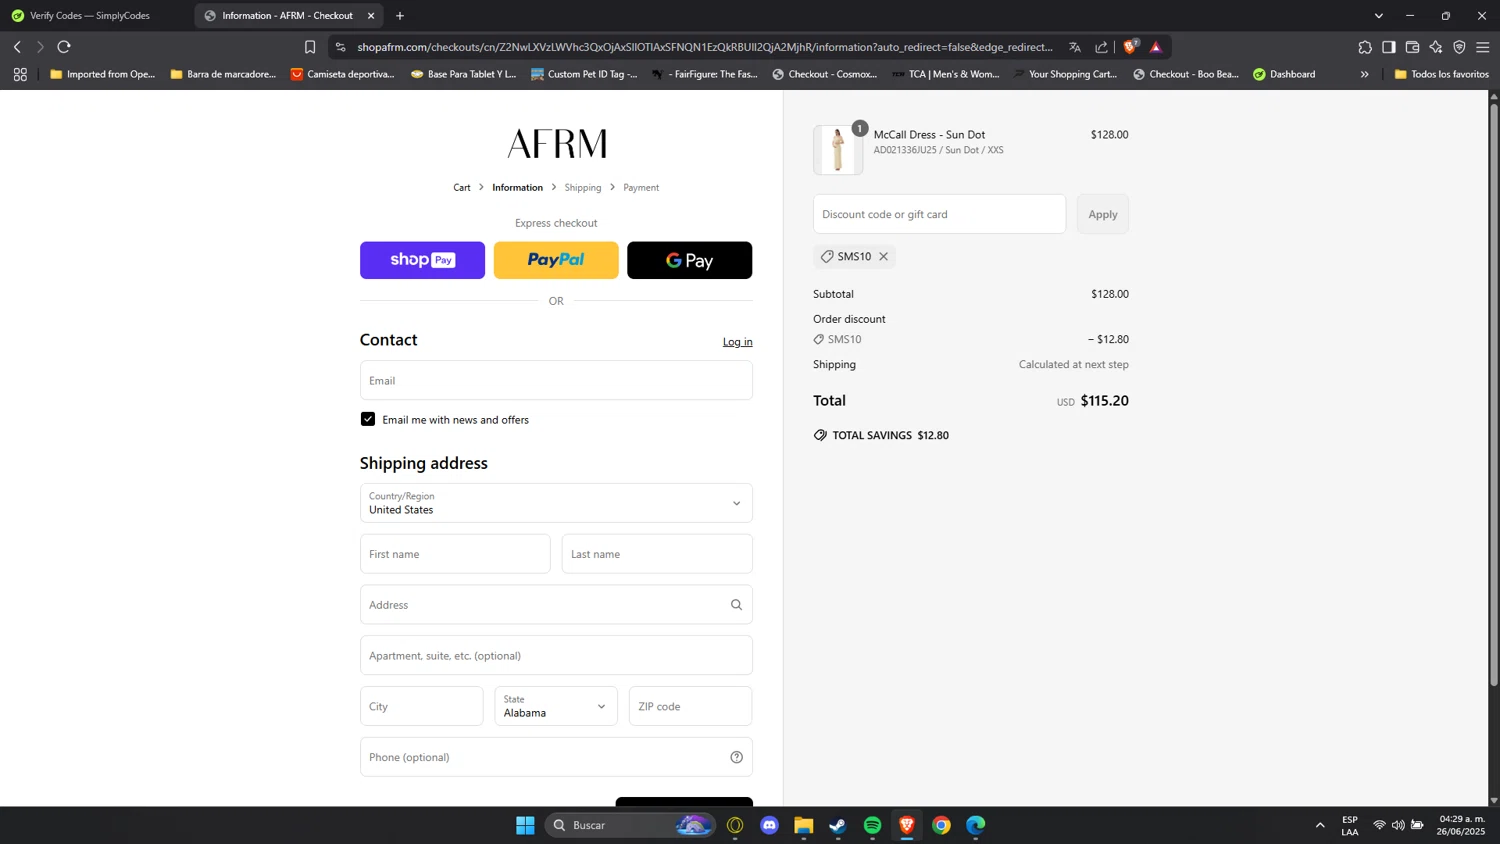
Task: Apply the discount code
Action: [x=1103, y=214]
